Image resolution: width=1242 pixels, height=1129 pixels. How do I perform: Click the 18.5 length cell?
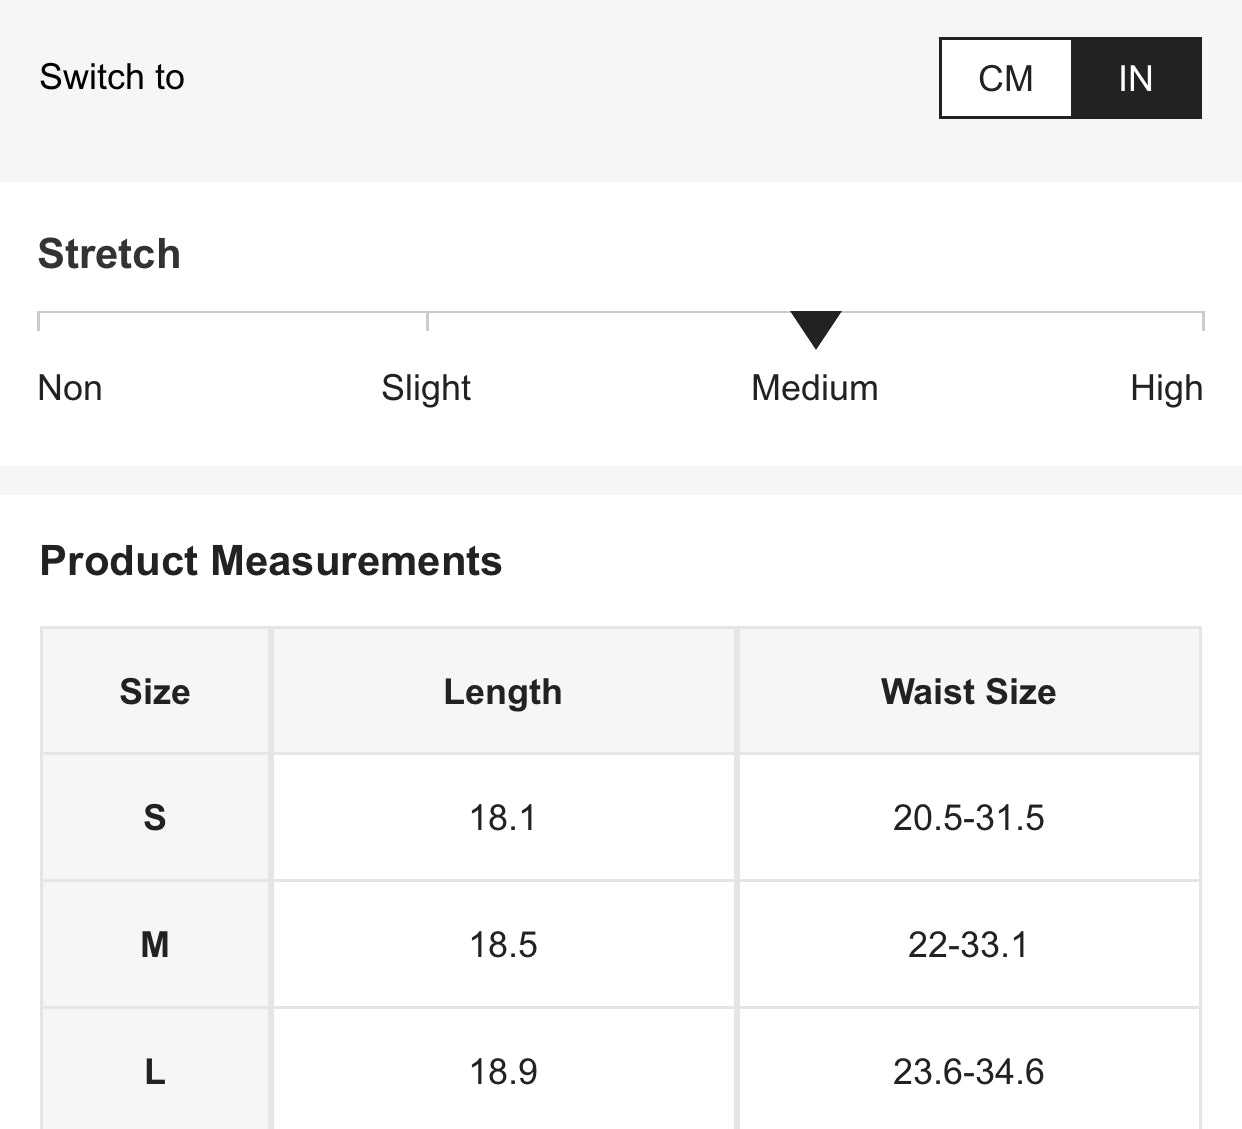503,945
